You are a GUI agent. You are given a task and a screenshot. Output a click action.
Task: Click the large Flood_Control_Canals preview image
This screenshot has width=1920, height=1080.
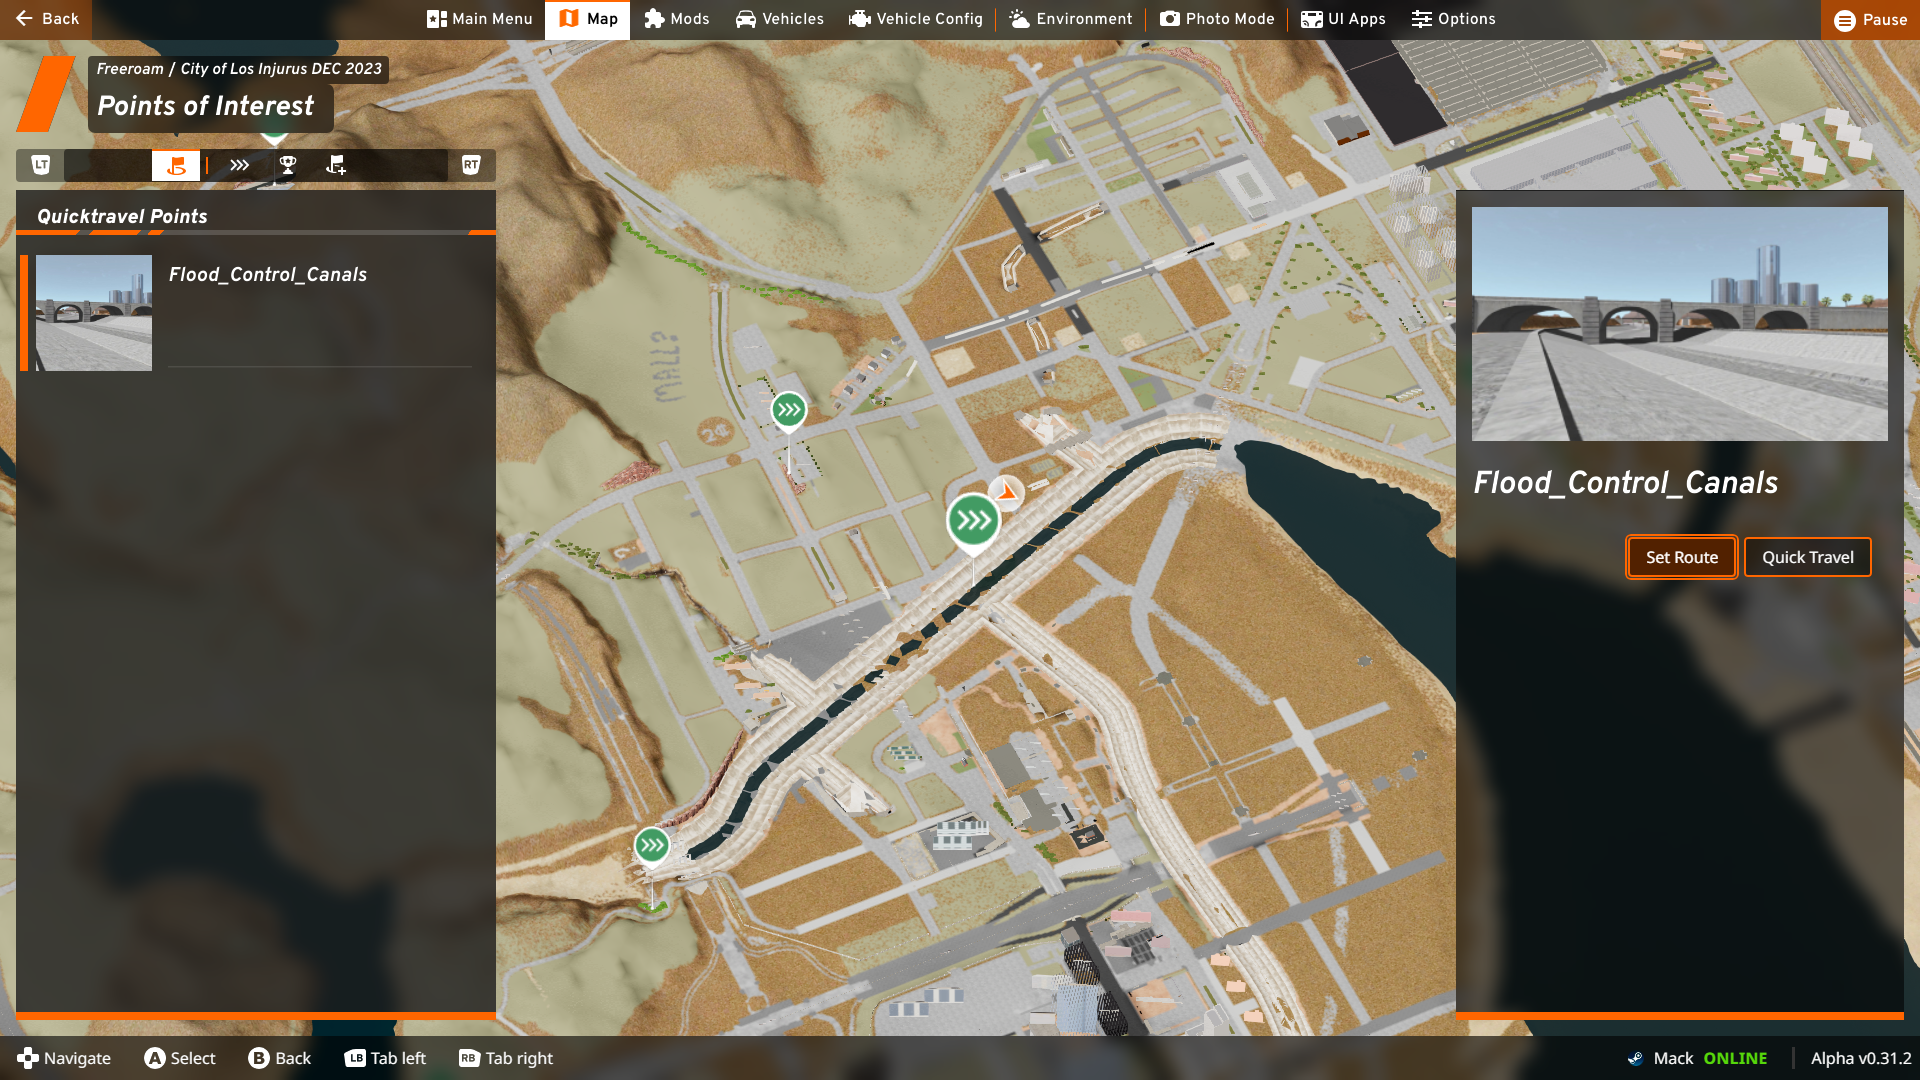click(x=1679, y=324)
